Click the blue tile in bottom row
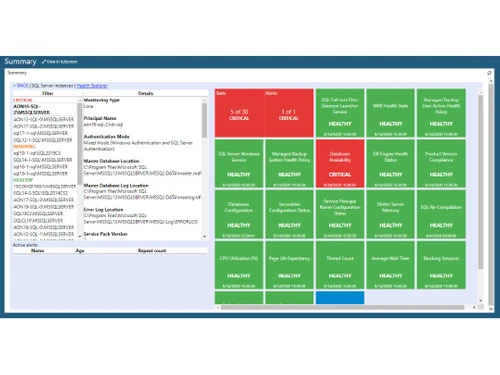 tap(340, 298)
